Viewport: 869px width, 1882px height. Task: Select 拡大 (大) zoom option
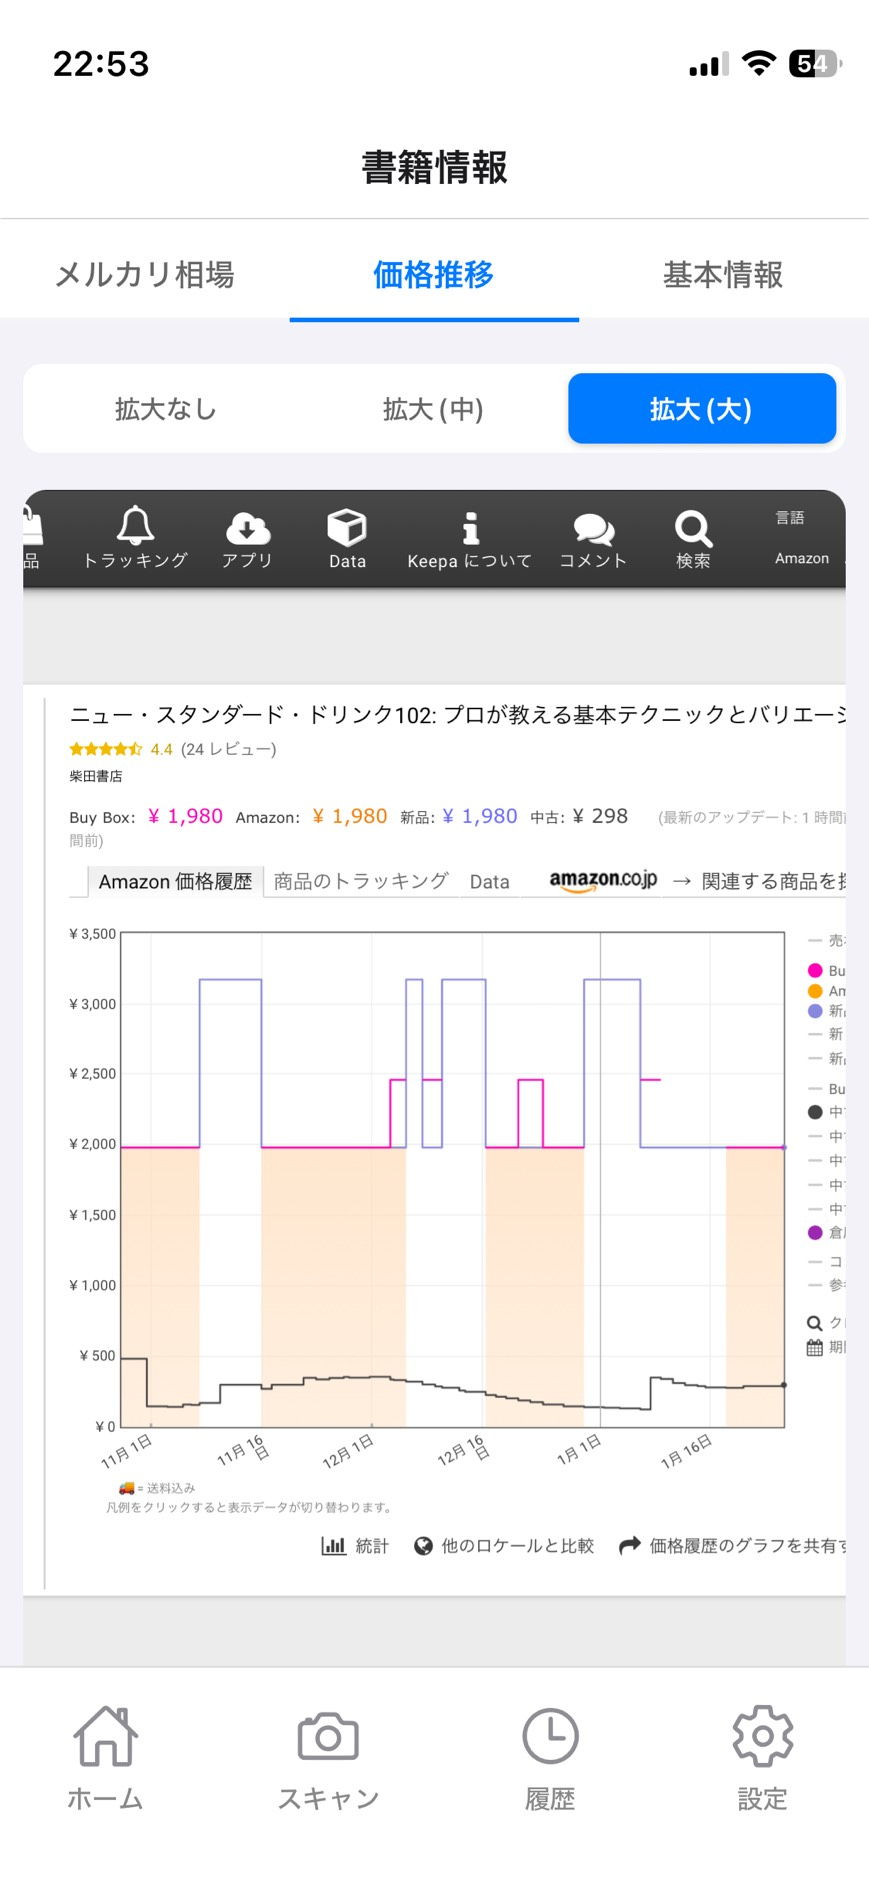[x=701, y=409]
